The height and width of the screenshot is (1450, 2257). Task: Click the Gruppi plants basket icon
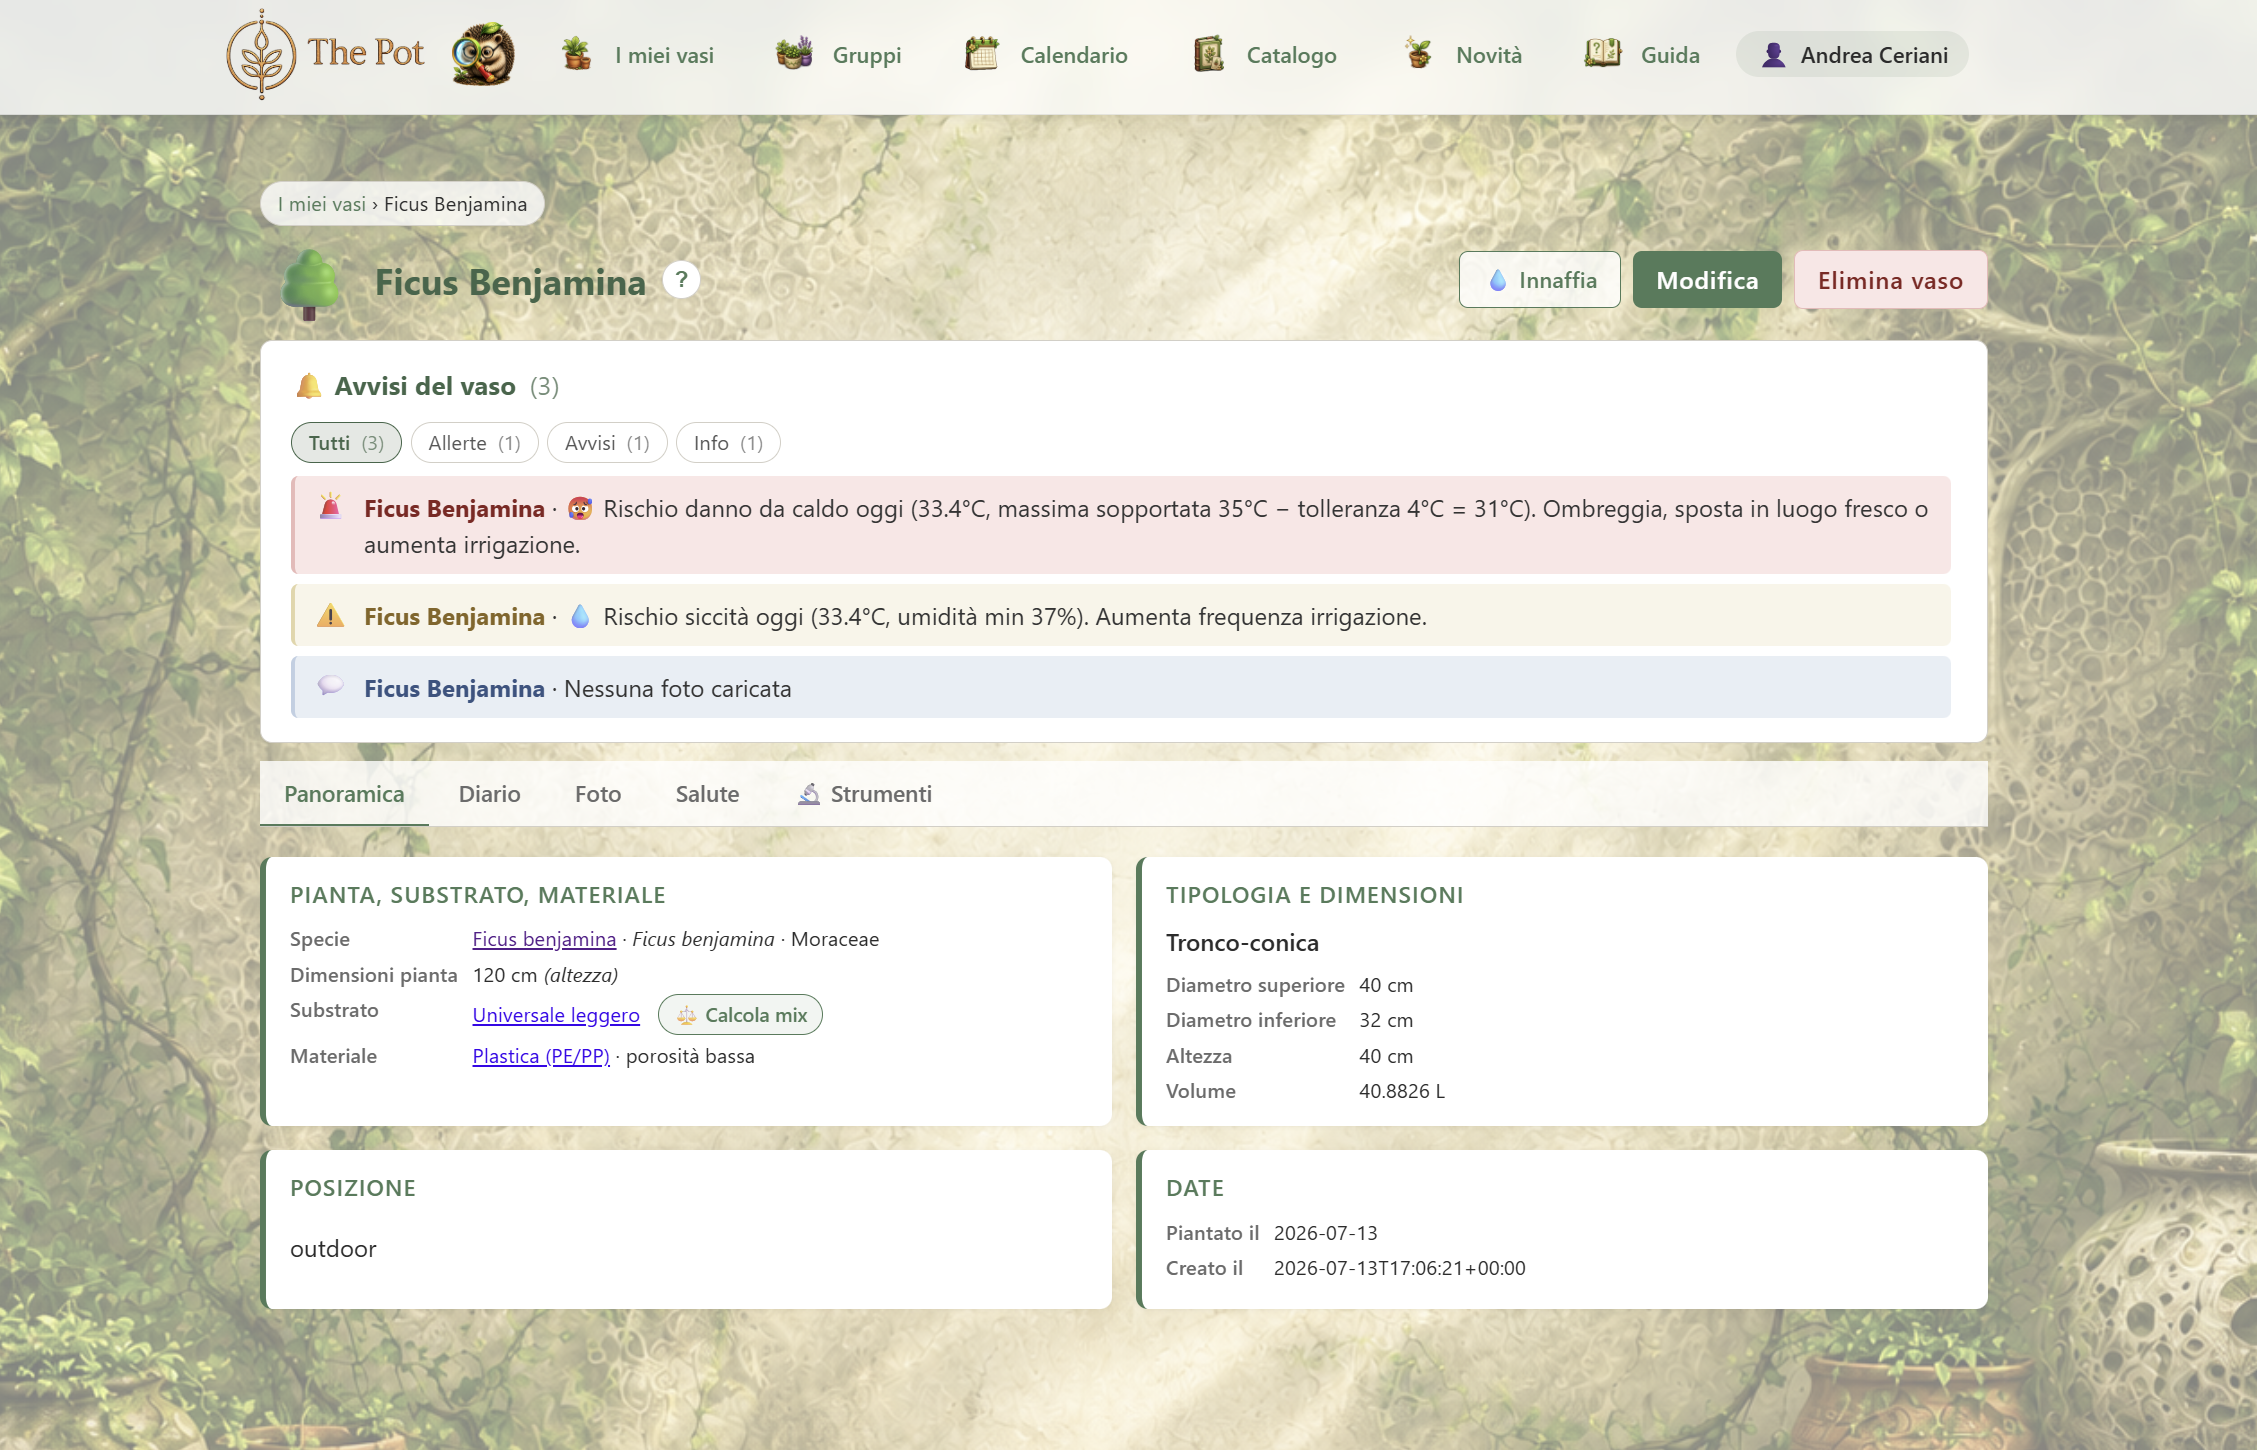(x=794, y=54)
